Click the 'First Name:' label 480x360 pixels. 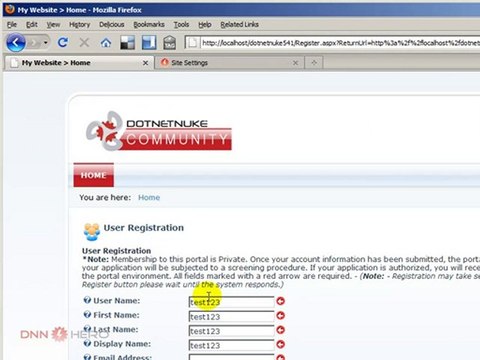116,315
